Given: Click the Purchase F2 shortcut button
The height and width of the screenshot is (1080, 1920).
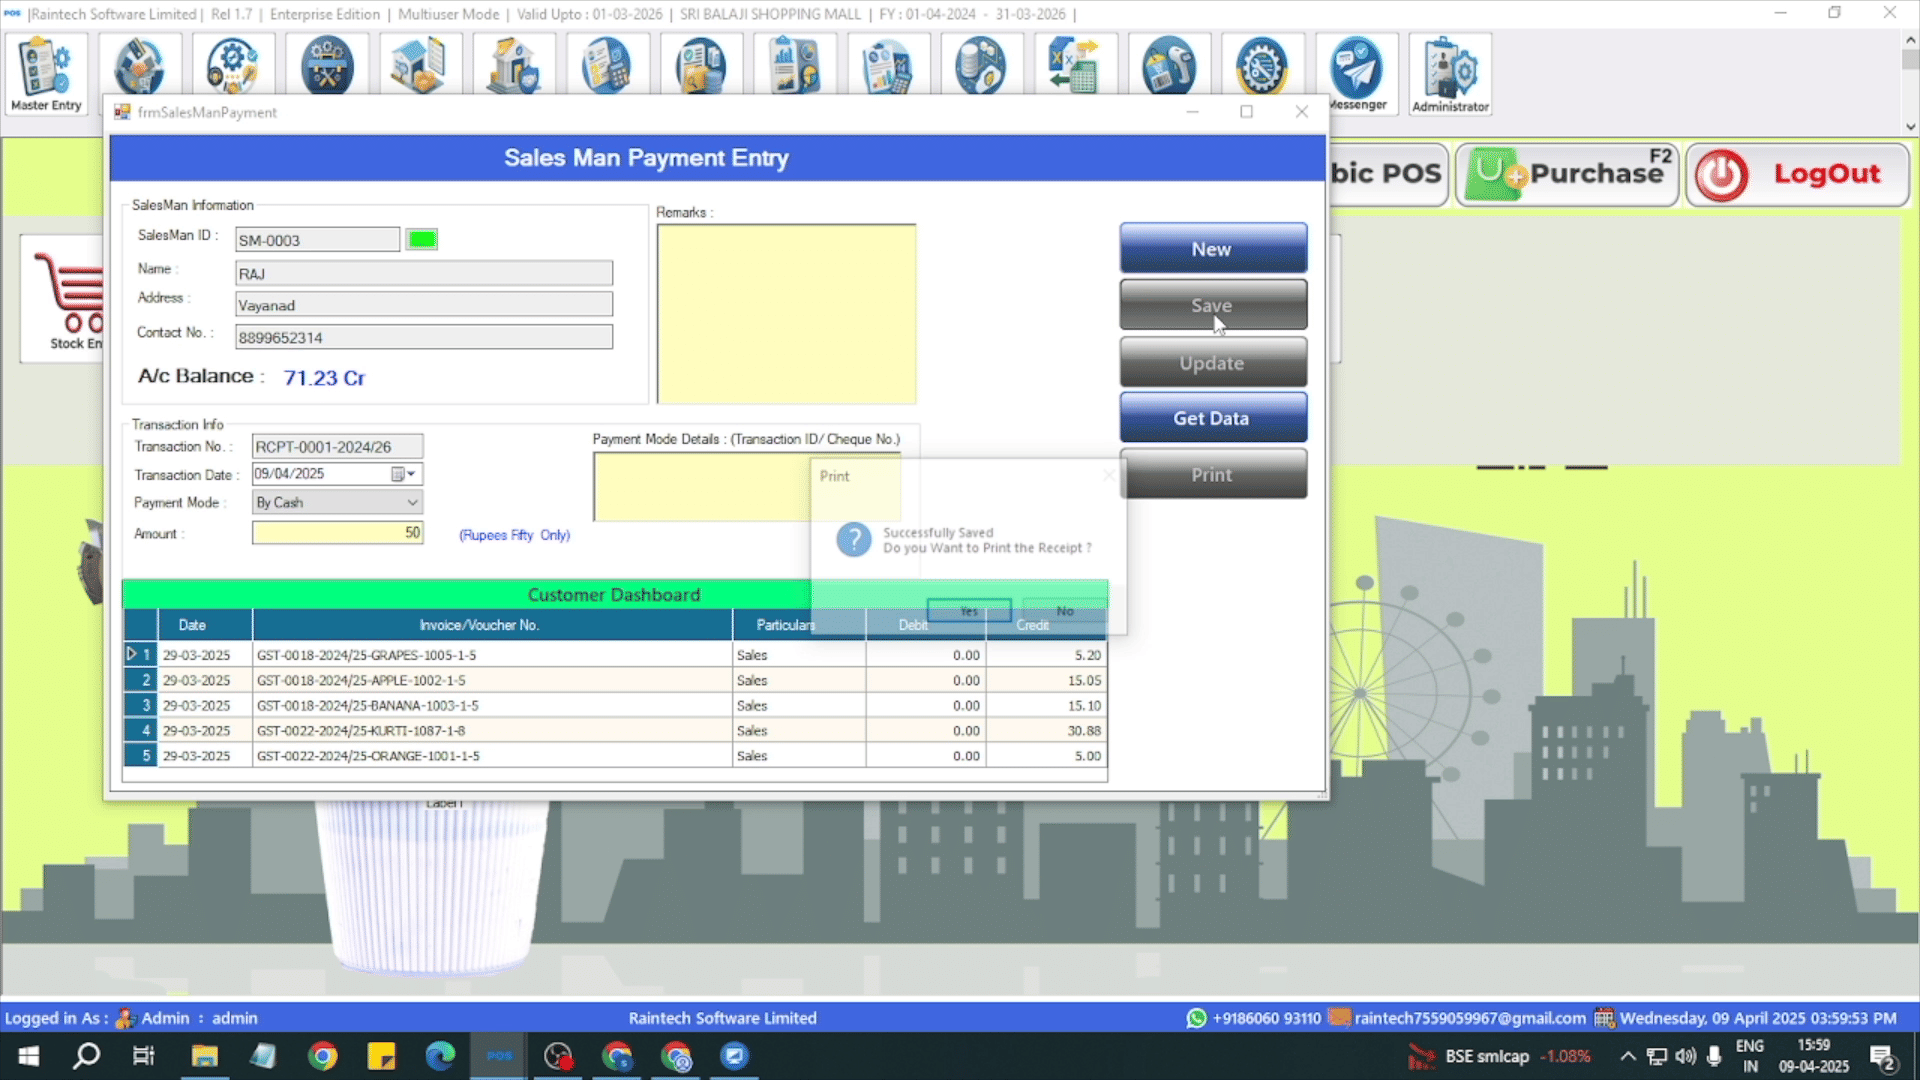Looking at the screenshot, I should tap(1567, 174).
